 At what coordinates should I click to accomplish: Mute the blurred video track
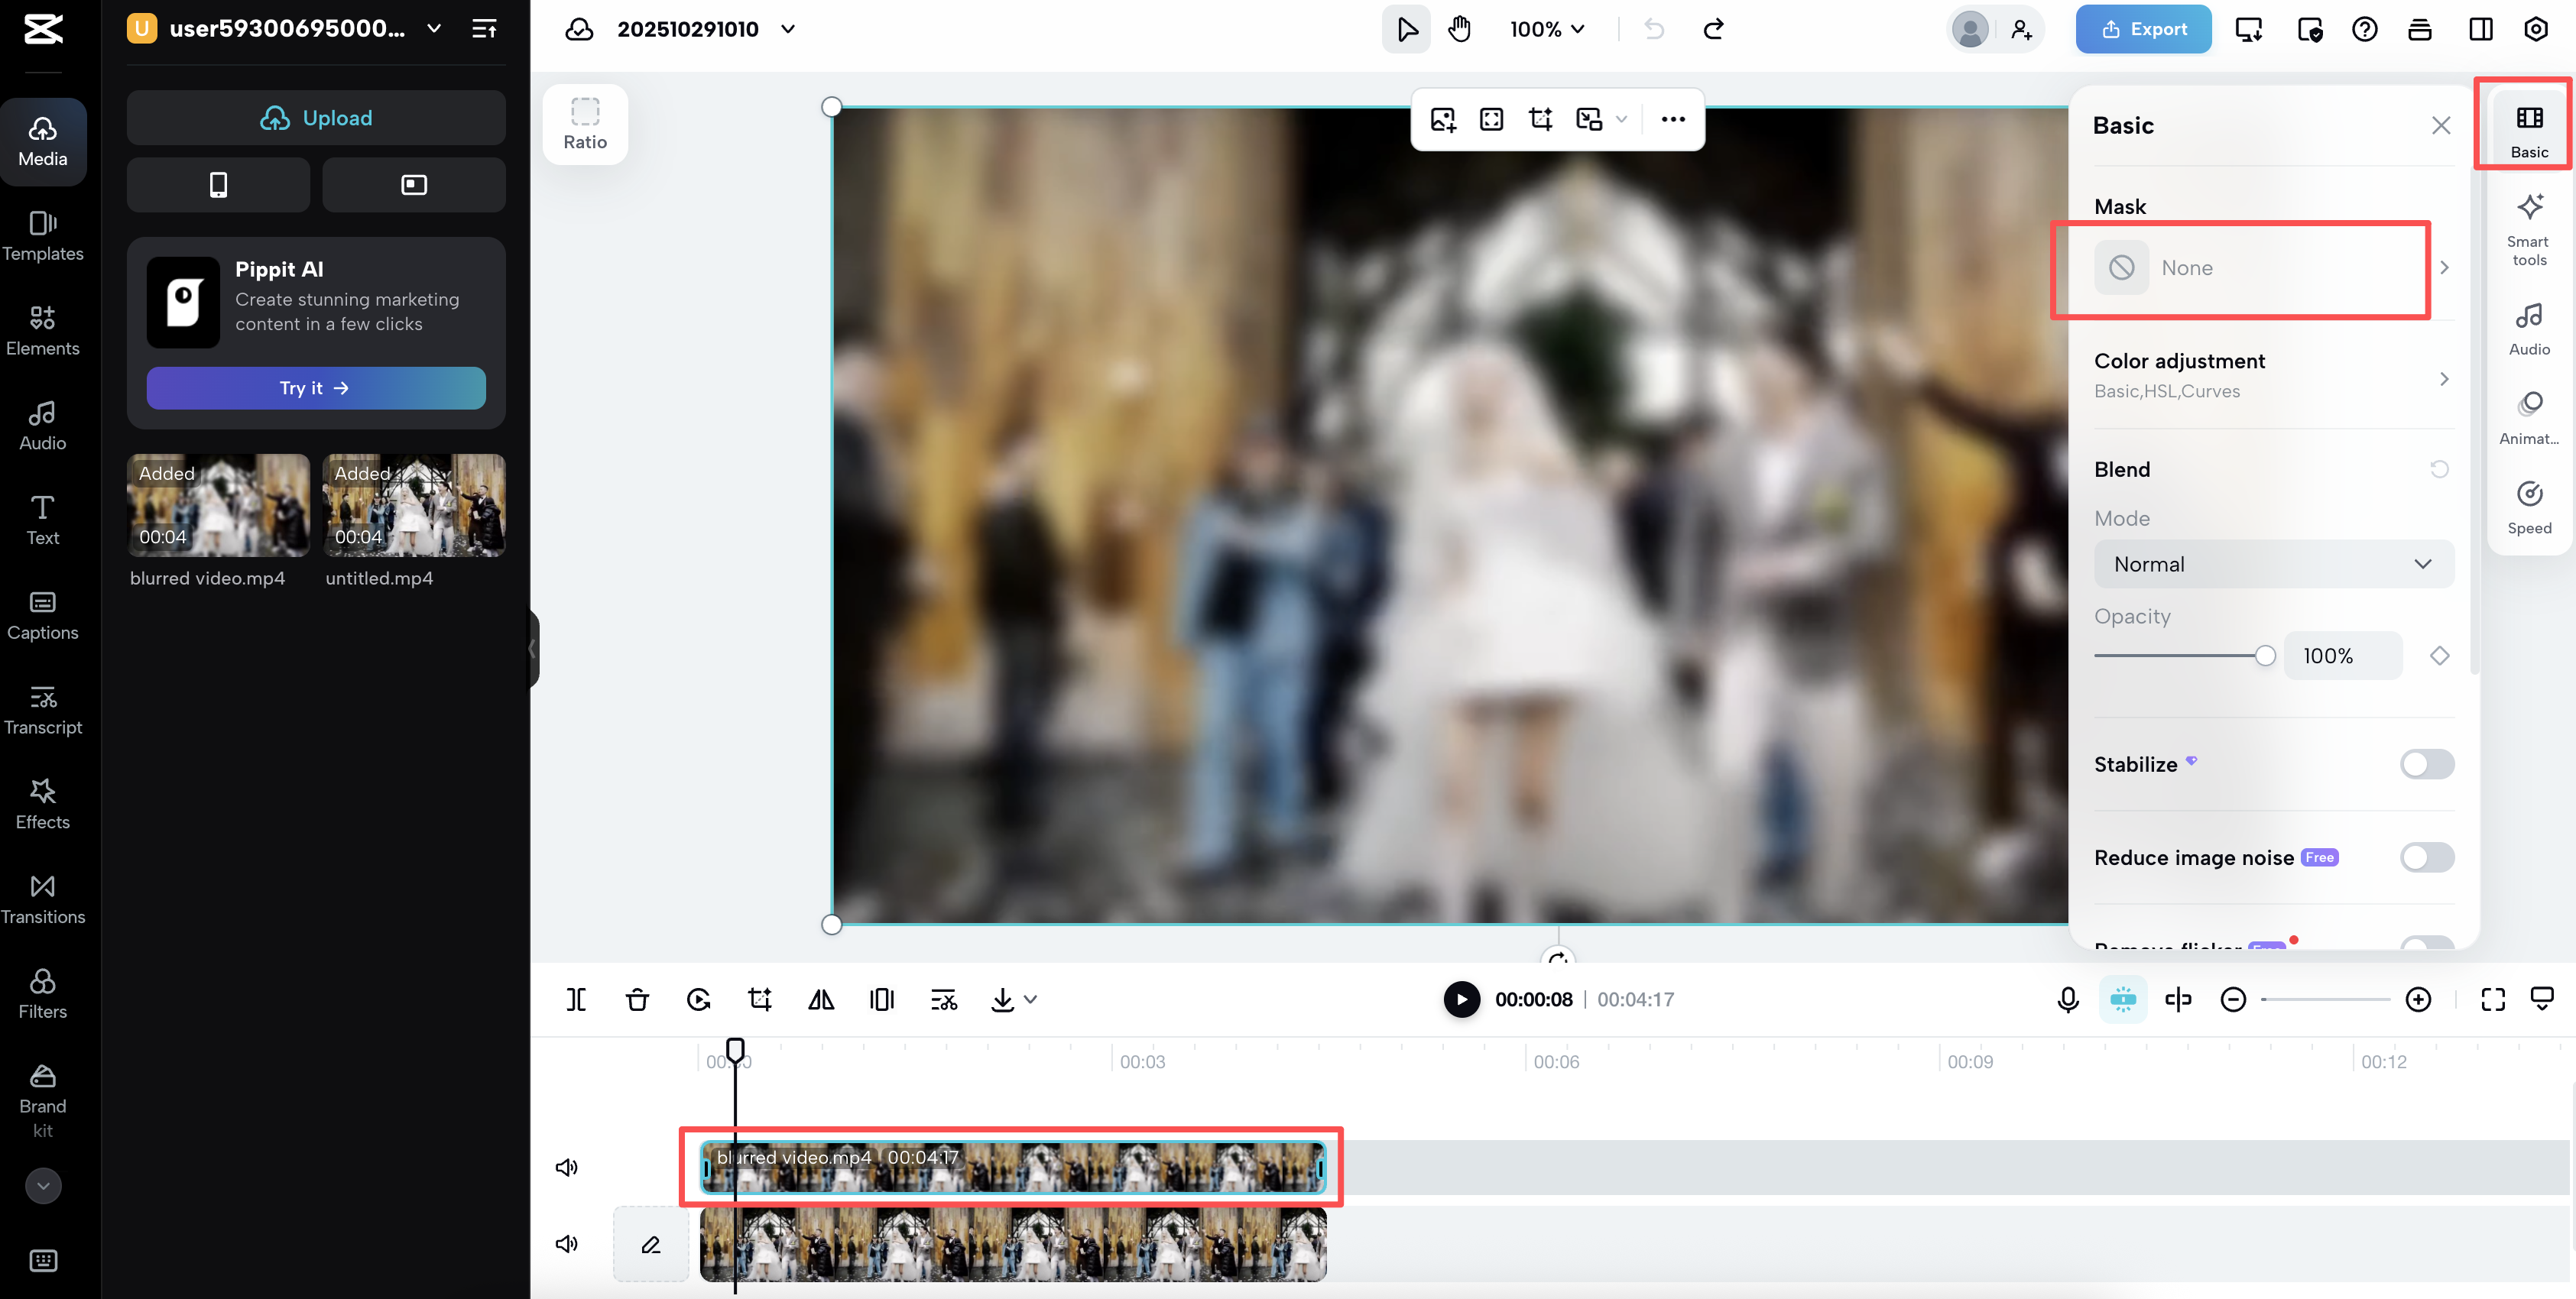point(567,1167)
